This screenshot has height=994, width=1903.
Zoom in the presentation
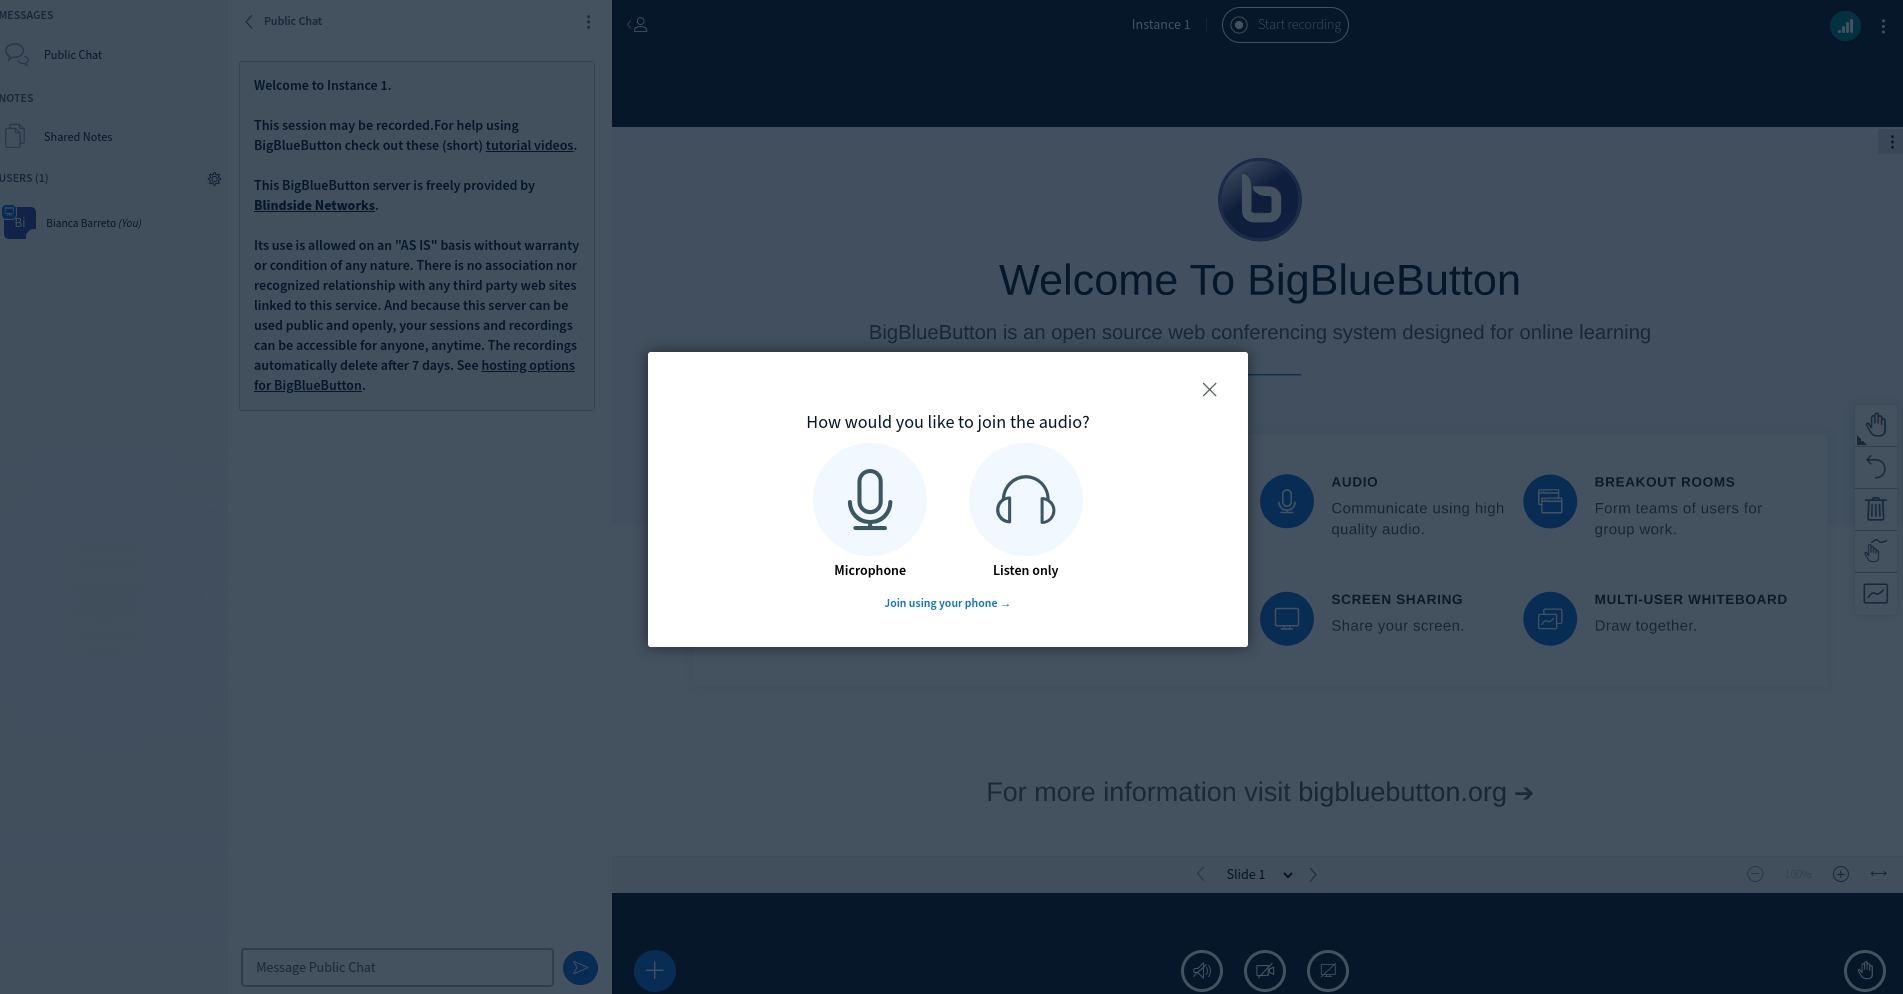[x=1841, y=874]
